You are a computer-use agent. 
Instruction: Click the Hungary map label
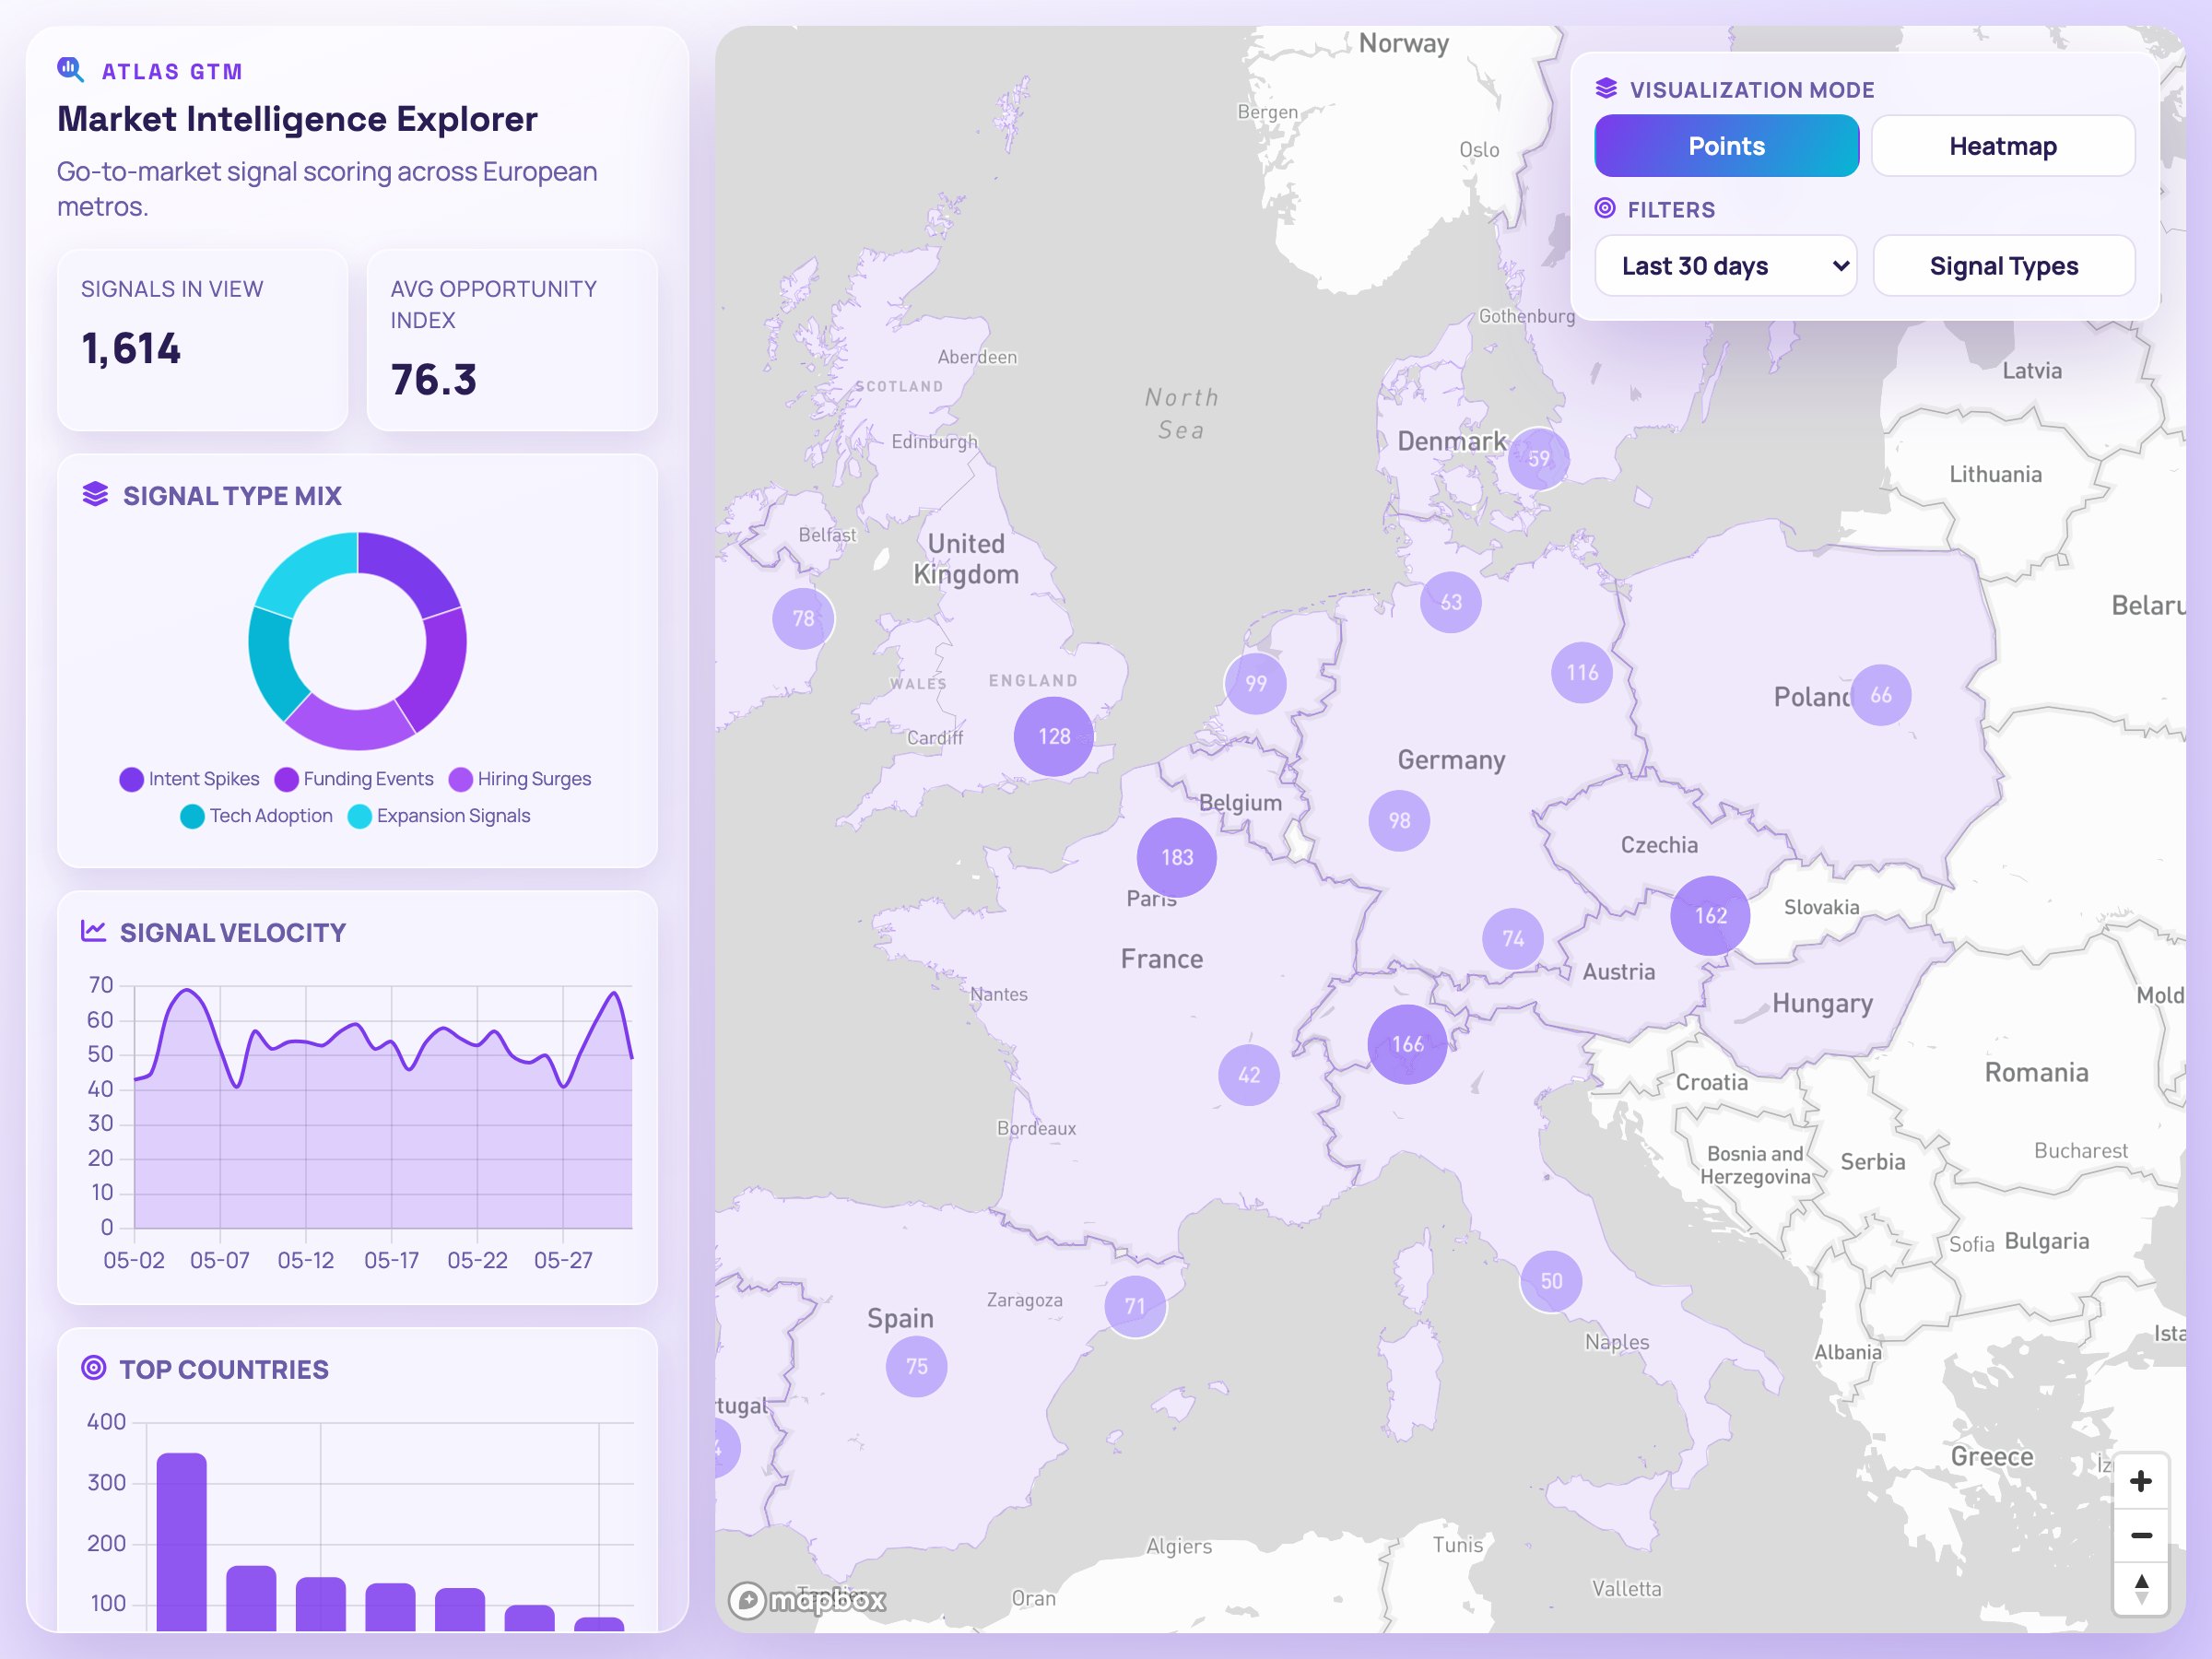point(1822,1003)
